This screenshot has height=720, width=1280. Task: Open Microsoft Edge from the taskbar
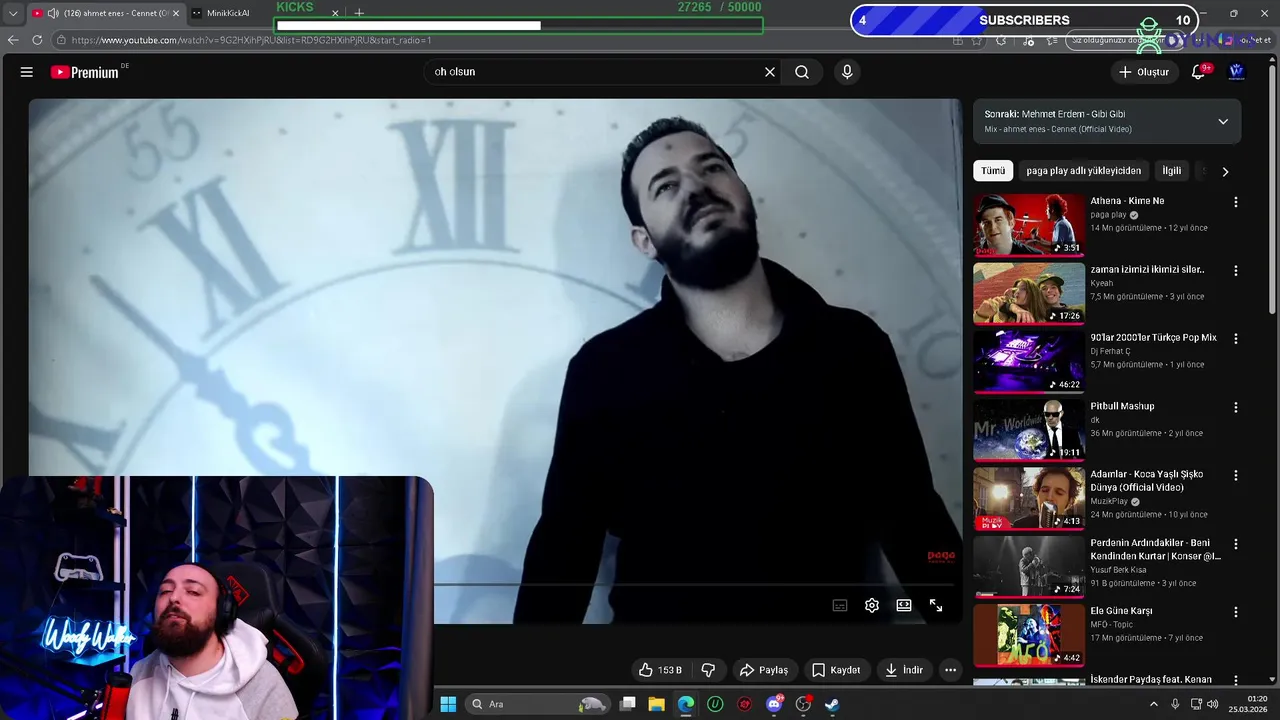pos(686,704)
